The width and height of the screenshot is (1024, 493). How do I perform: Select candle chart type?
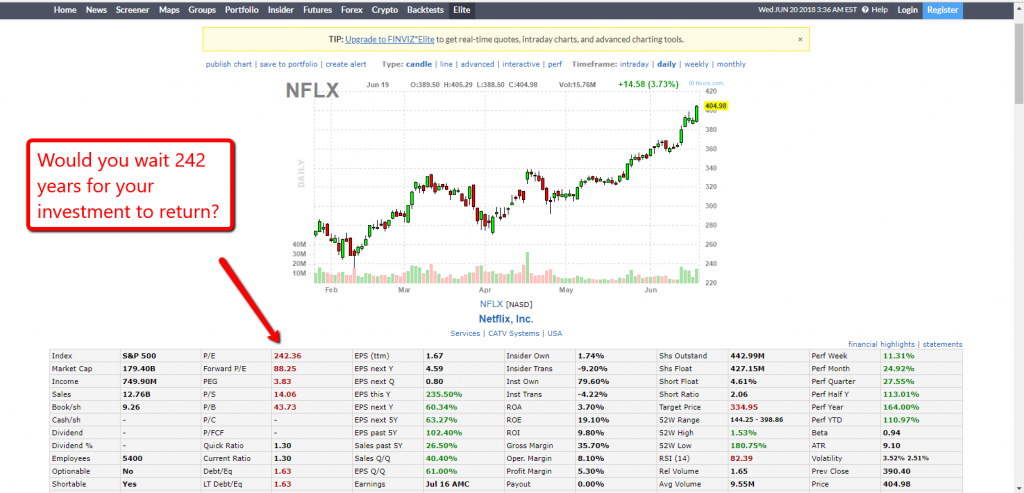pos(419,64)
